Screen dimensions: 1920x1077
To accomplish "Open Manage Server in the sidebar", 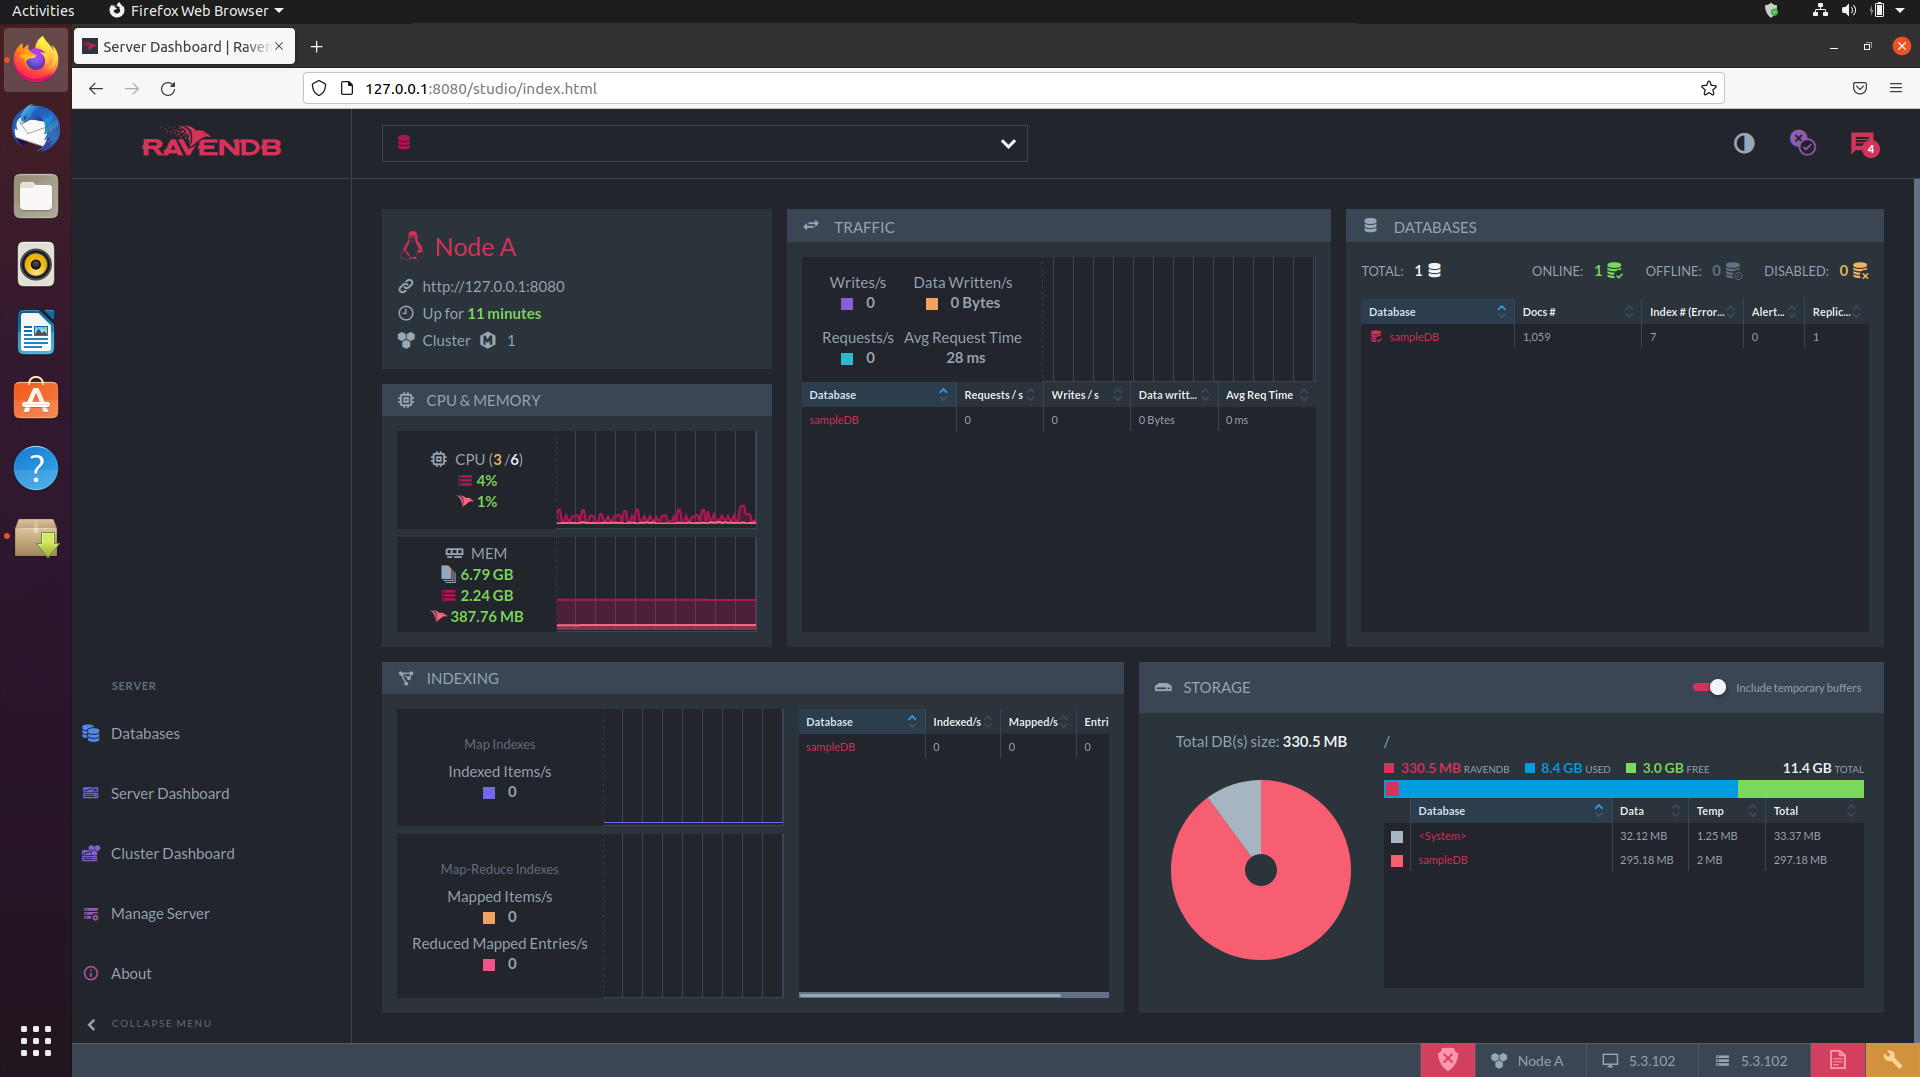I will (x=160, y=913).
